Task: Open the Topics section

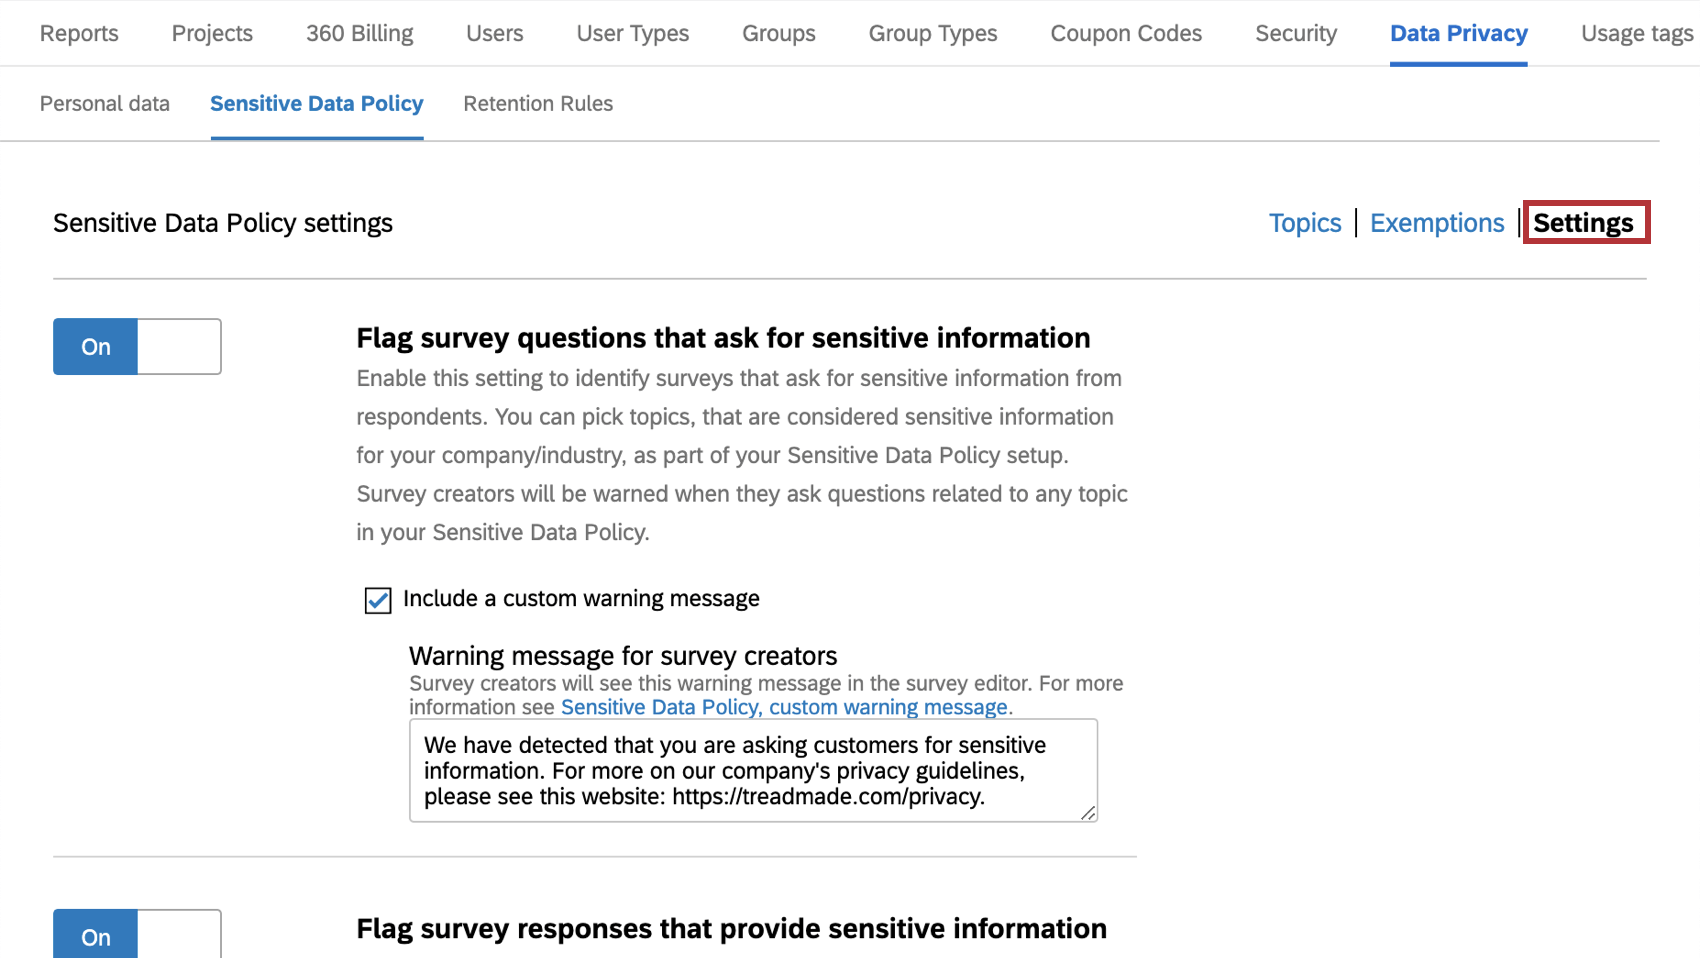Action: point(1305,222)
